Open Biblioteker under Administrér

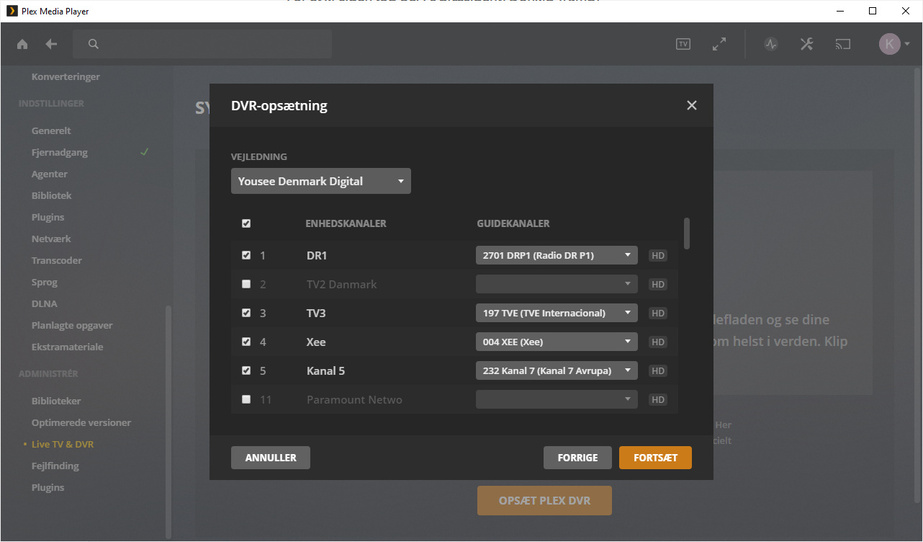56,401
